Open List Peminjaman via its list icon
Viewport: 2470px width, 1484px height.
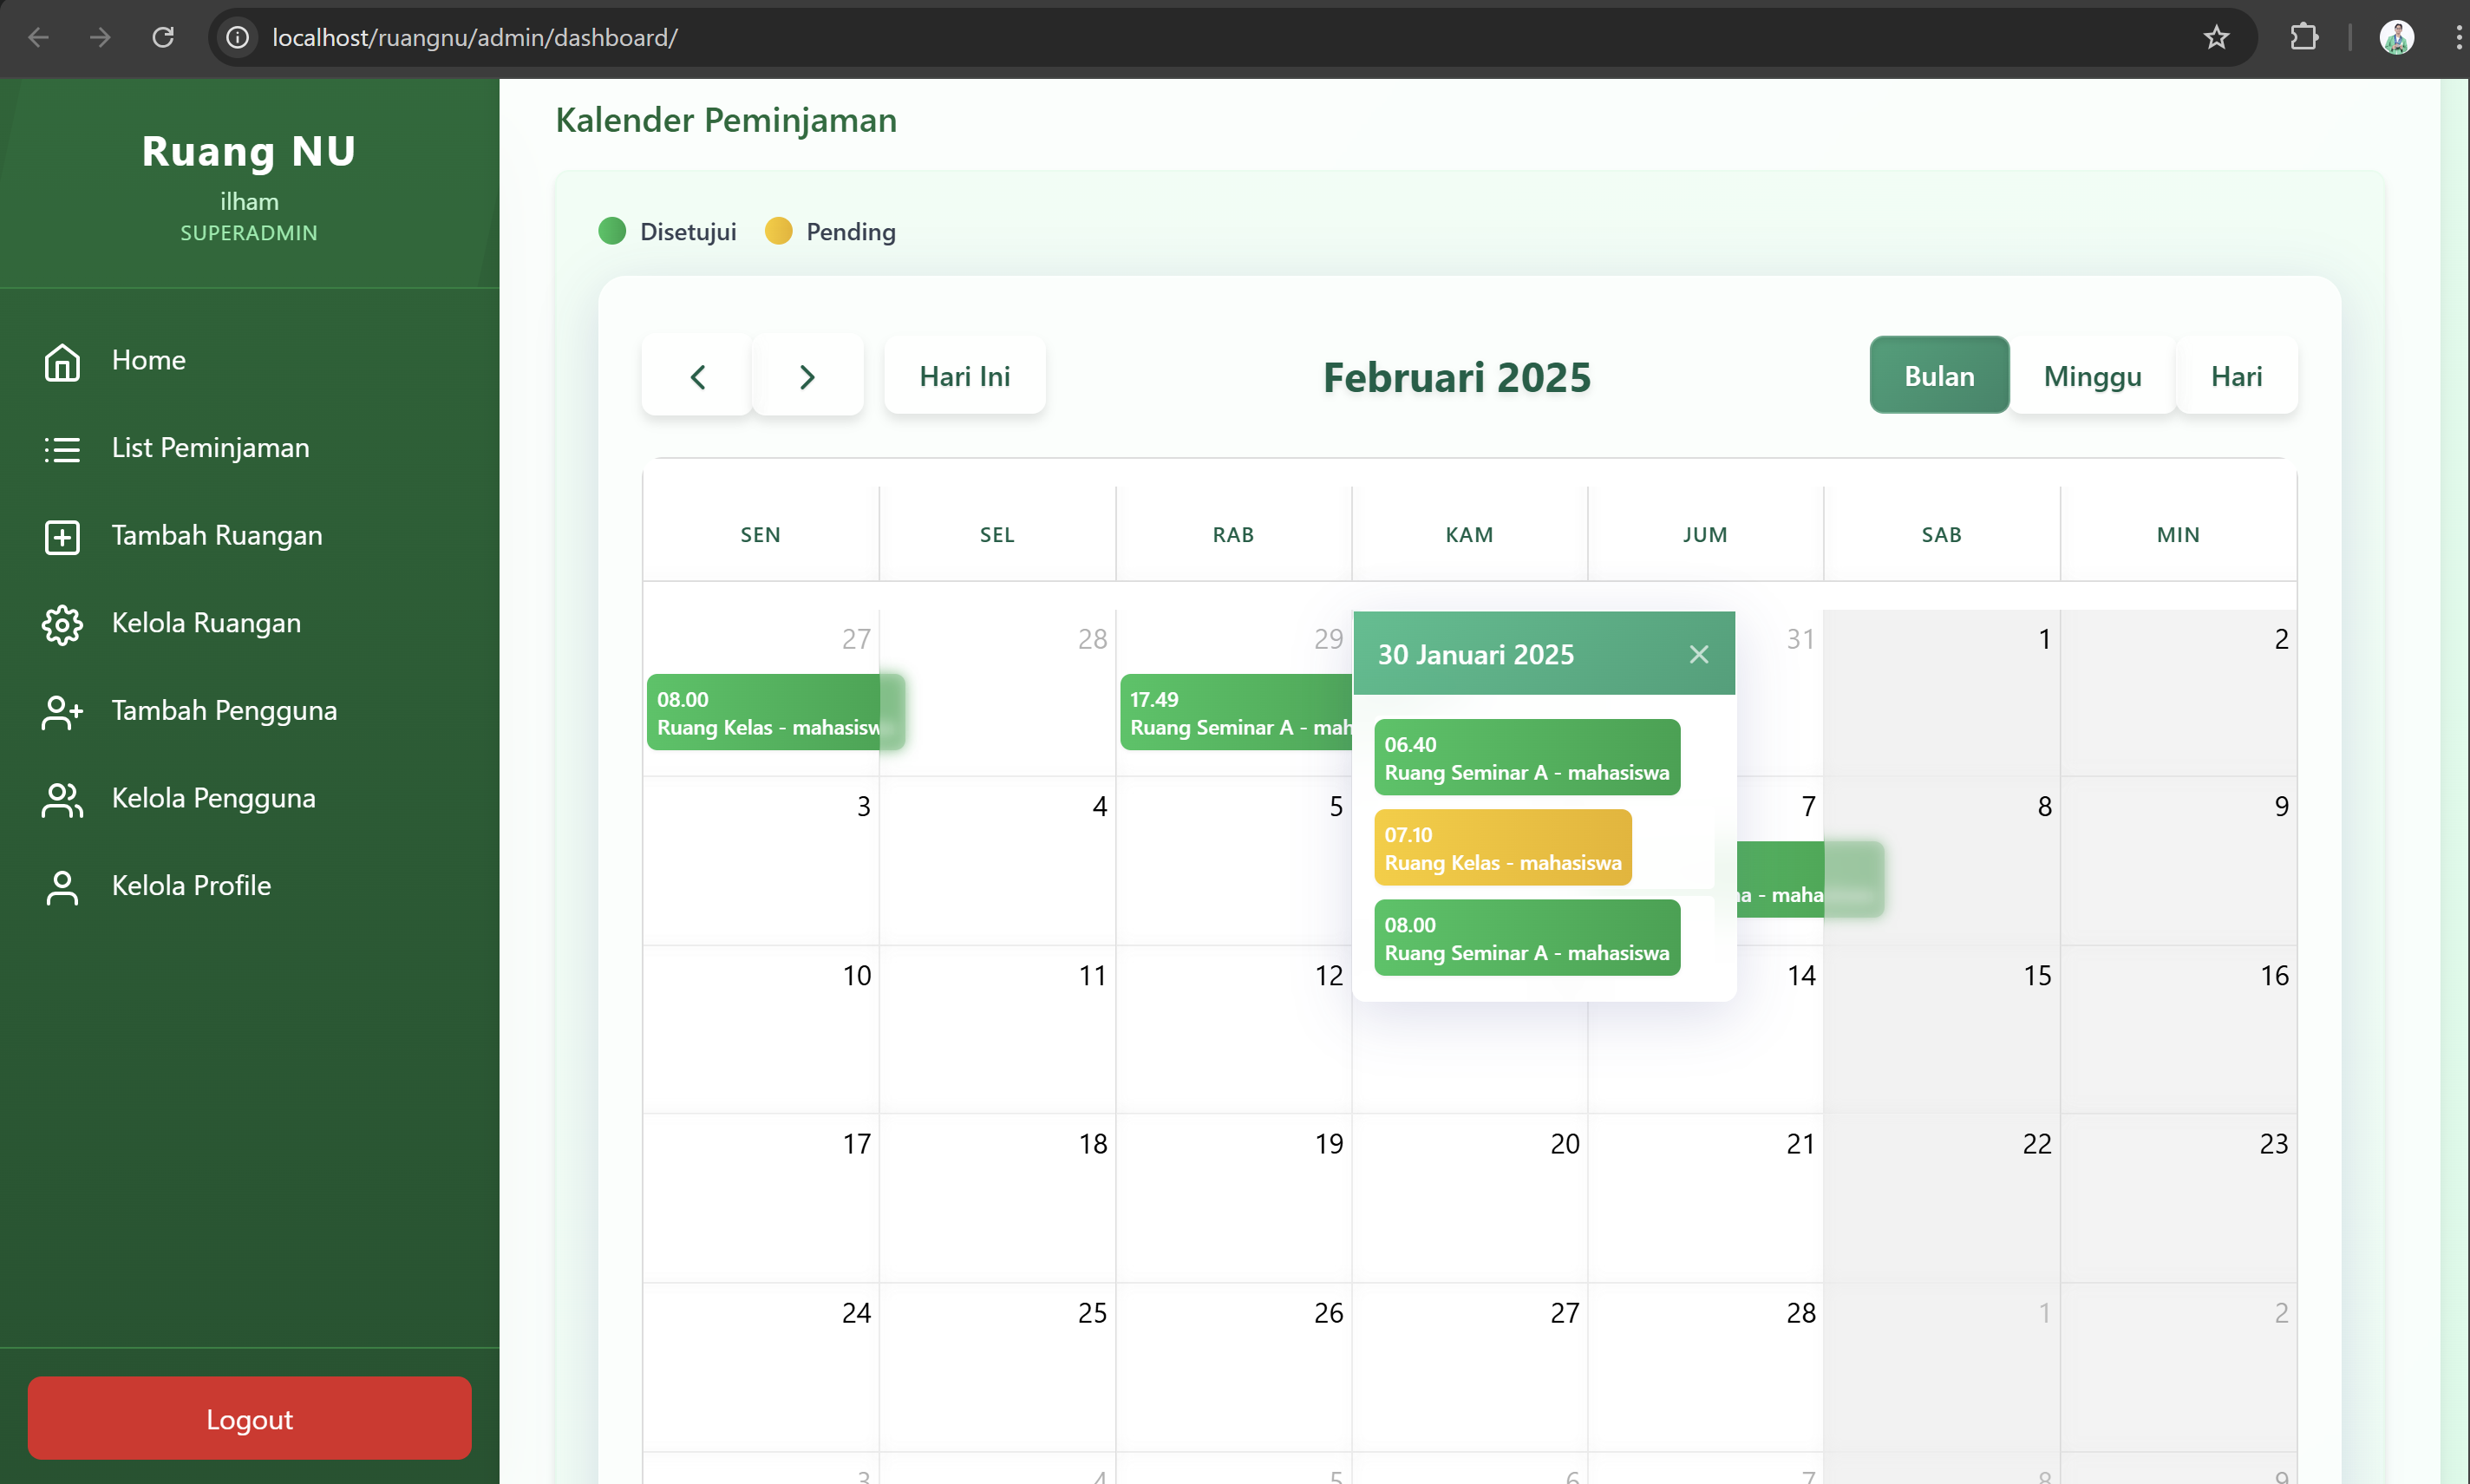pos(62,449)
